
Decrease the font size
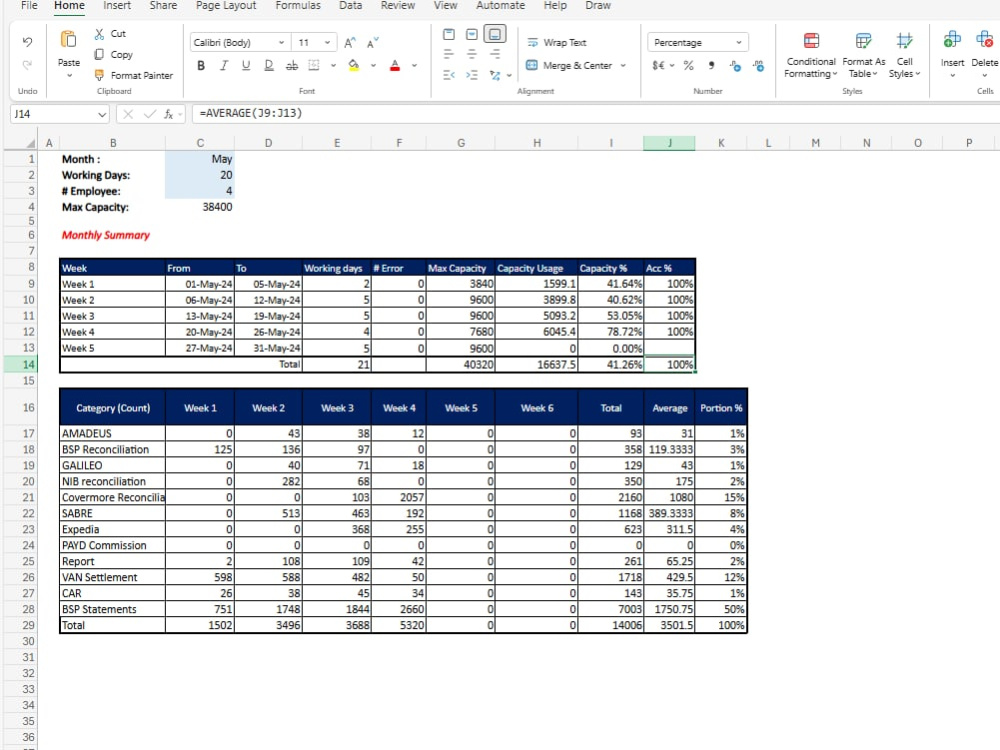pyautogui.click(x=372, y=43)
